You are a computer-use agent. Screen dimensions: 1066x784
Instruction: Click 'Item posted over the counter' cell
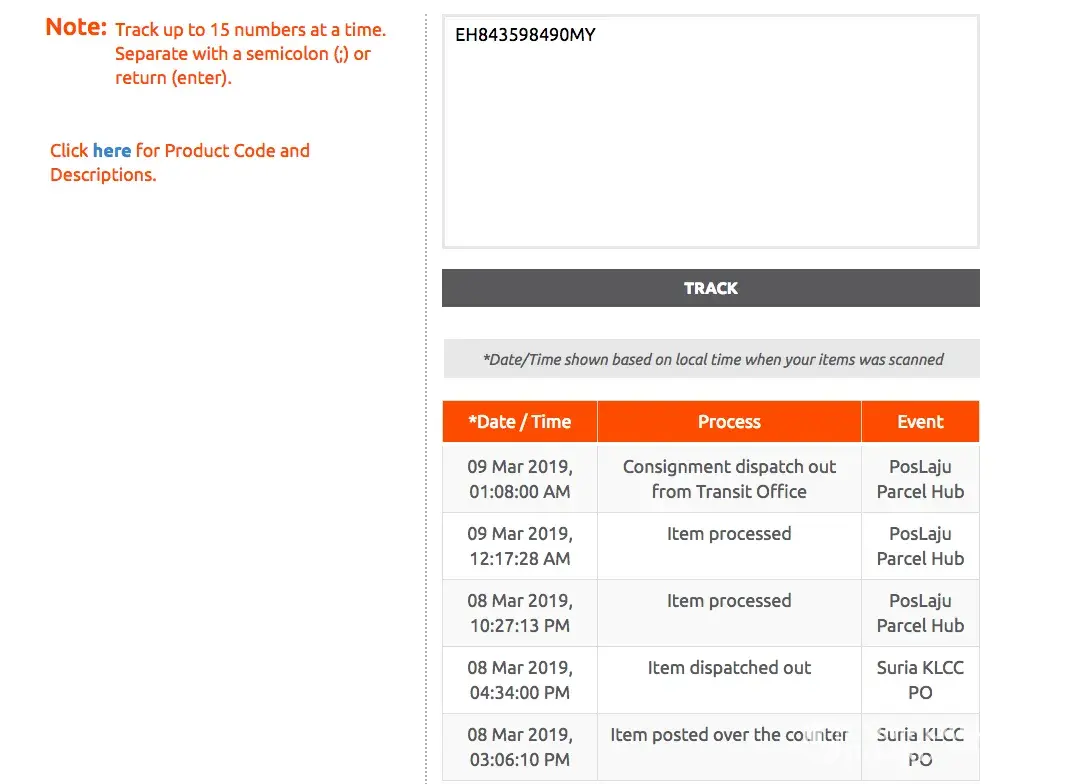(x=729, y=735)
